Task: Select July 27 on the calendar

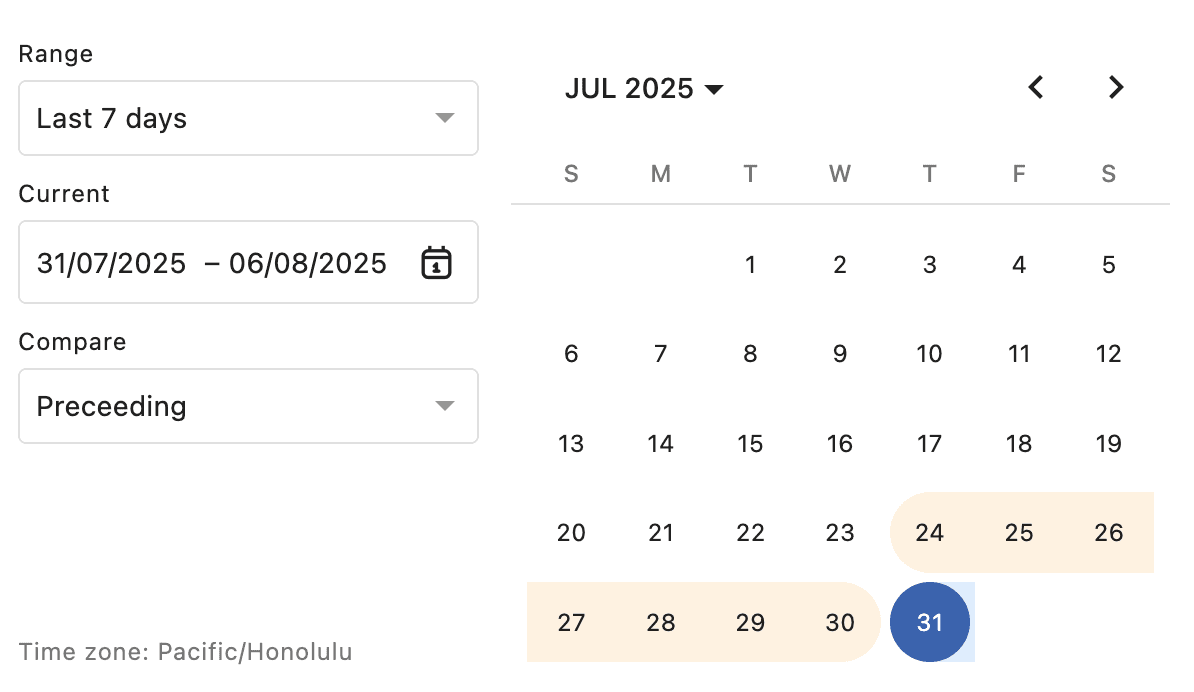Action: (571, 622)
